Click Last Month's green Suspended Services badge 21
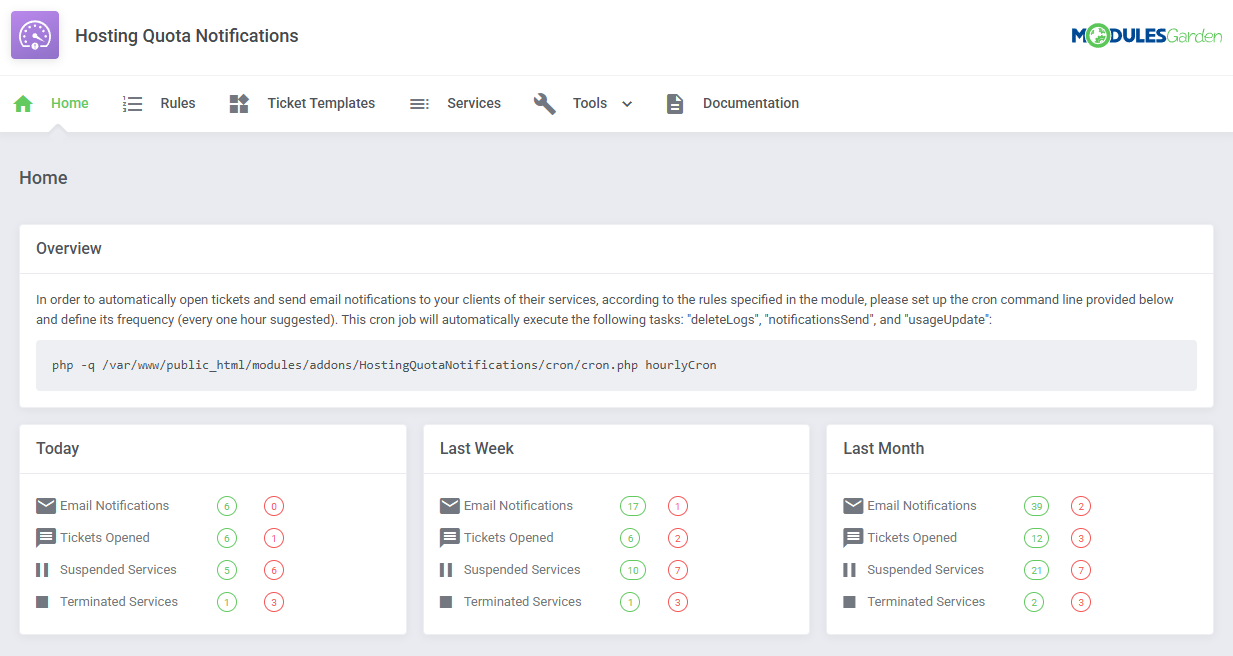The image size is (1233, 656). [x=1036, y=570]
